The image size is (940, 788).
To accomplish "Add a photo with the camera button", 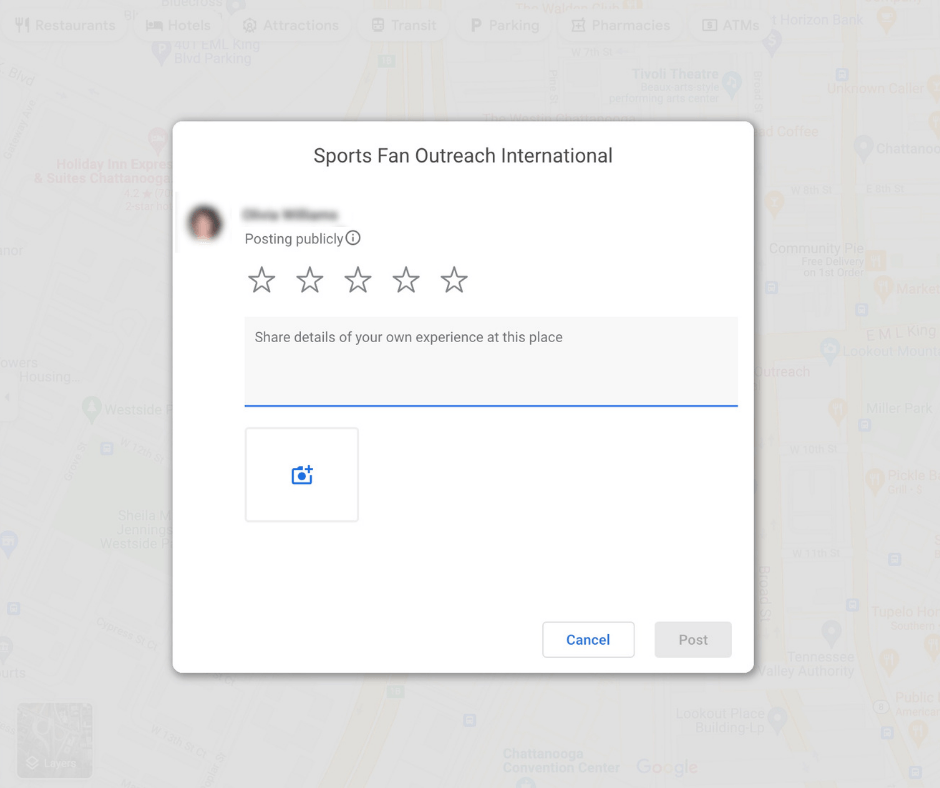I will click(x=302, y=474).
